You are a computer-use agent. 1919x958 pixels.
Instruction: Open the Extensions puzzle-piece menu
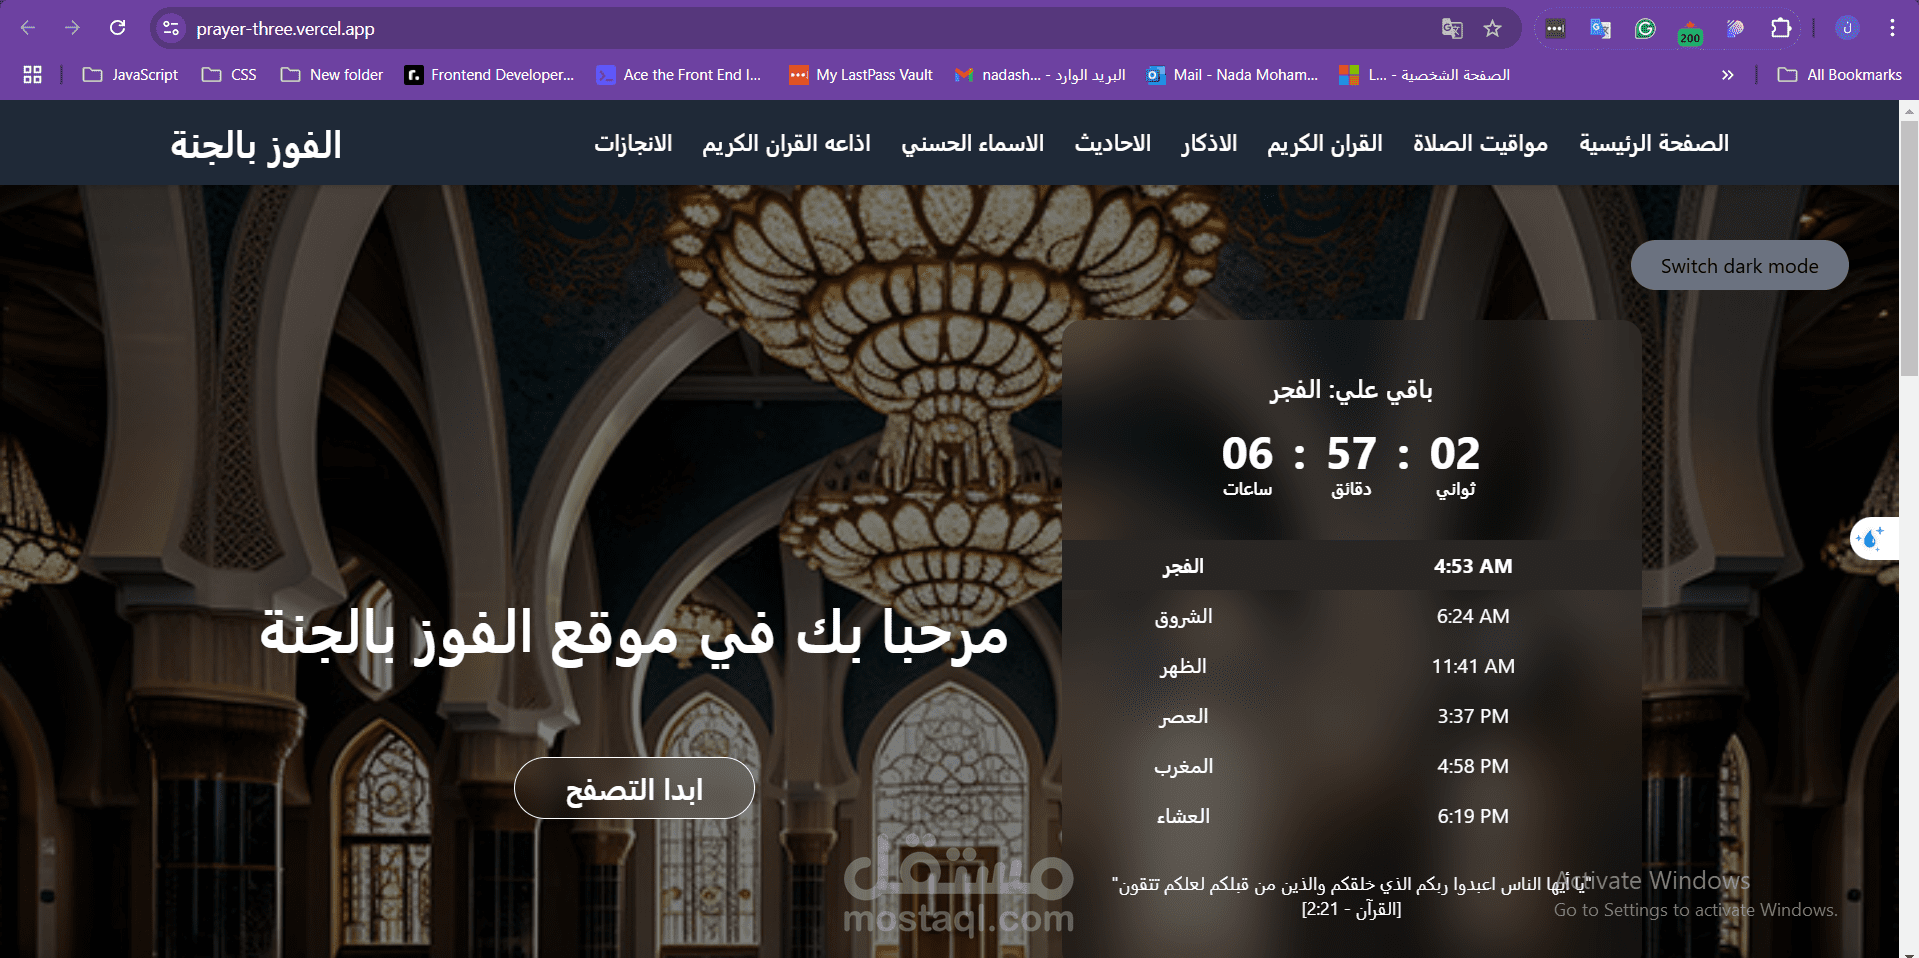(1781, 28)
